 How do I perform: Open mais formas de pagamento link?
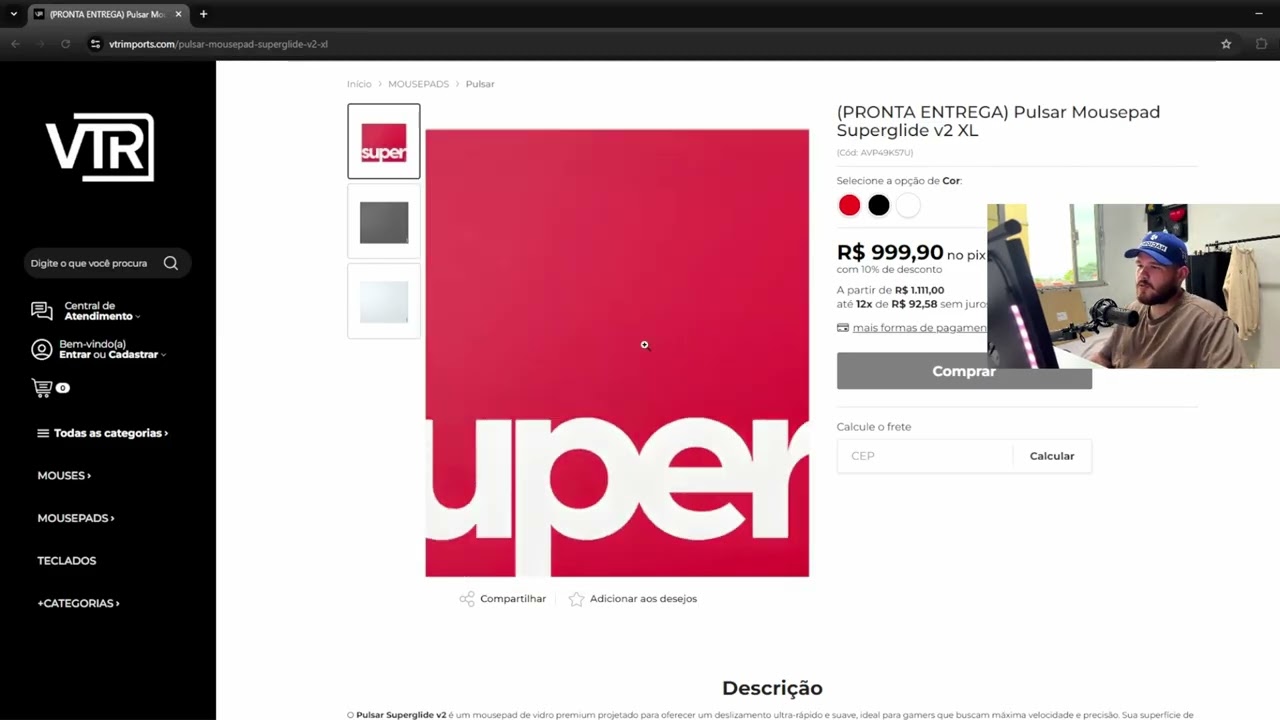[x=919, y=328]
